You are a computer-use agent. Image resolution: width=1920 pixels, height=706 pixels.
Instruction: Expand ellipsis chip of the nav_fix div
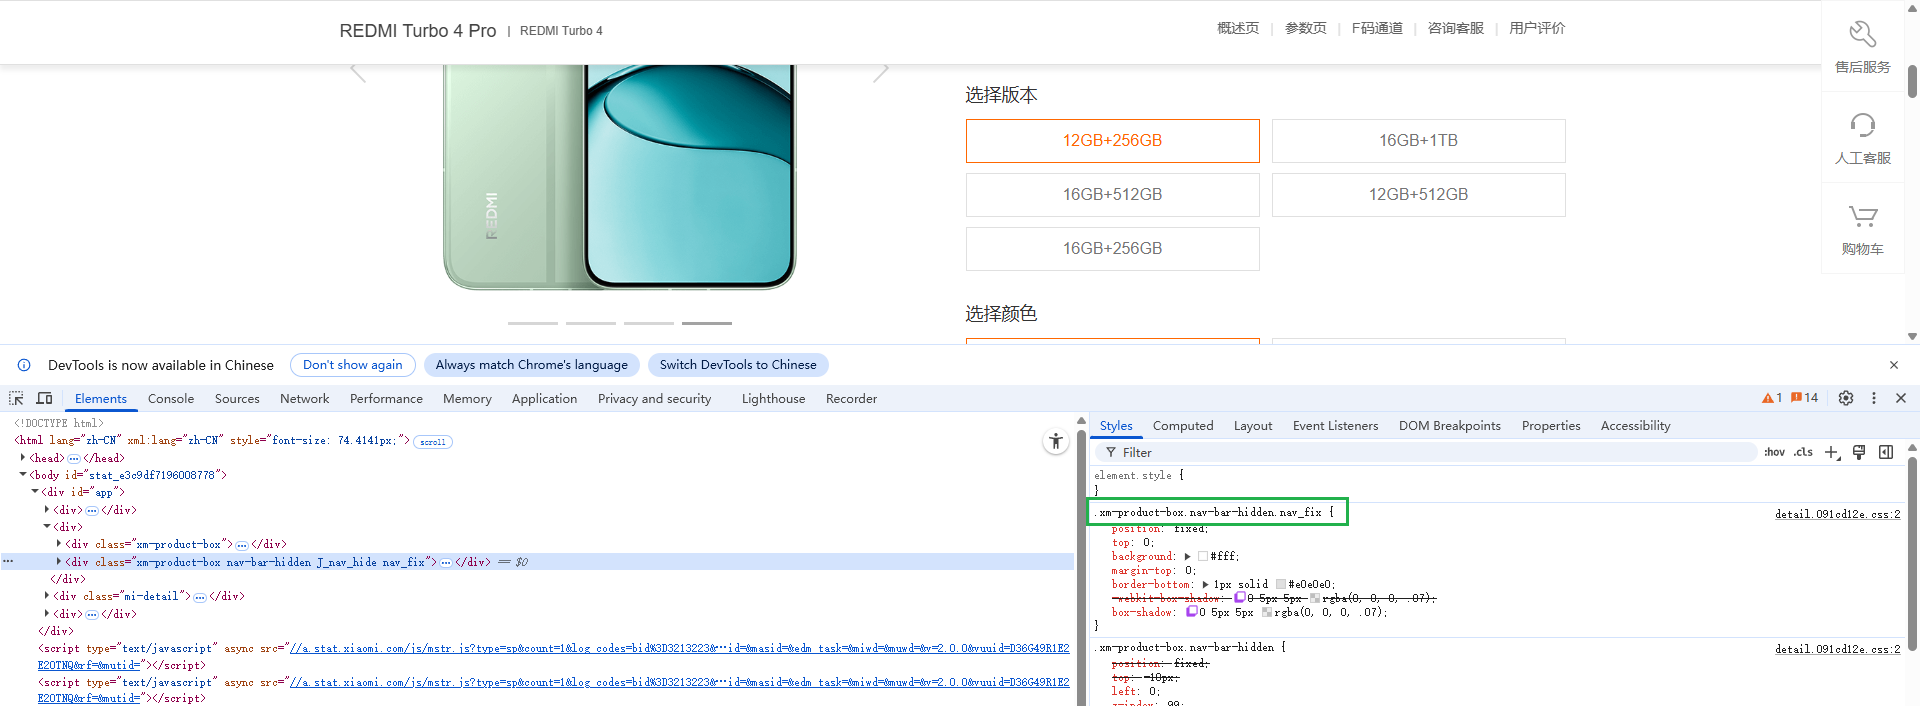(x=446, y=562)
